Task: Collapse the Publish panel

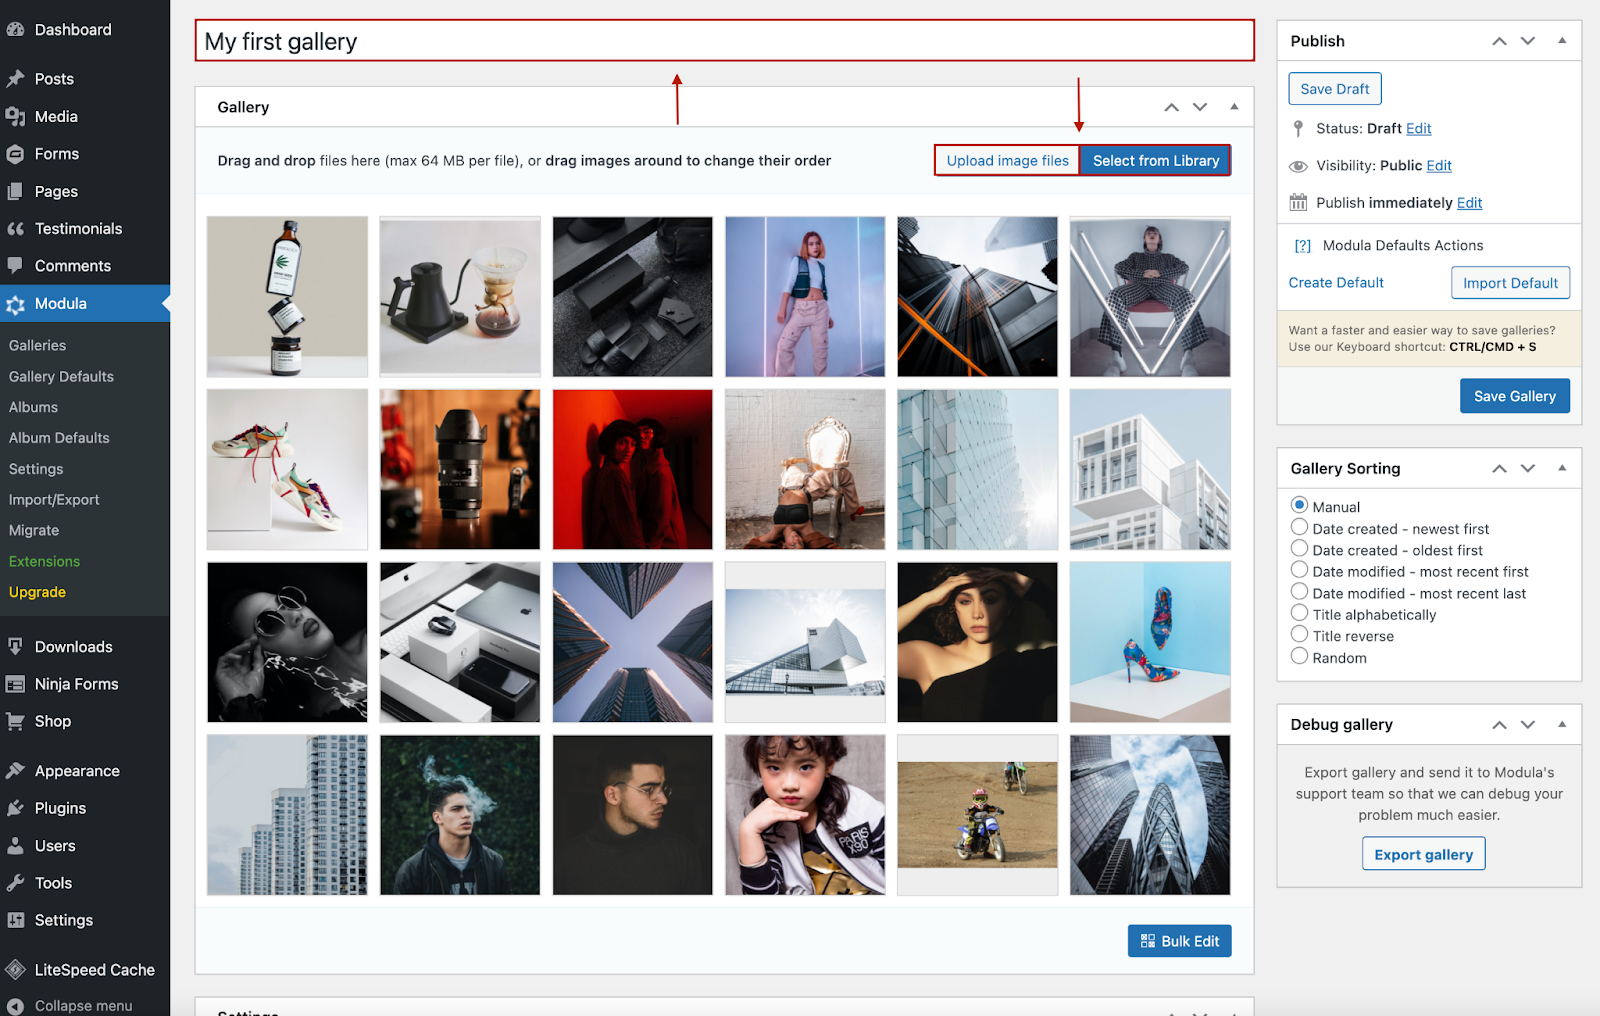Action: coord(1562,41)
